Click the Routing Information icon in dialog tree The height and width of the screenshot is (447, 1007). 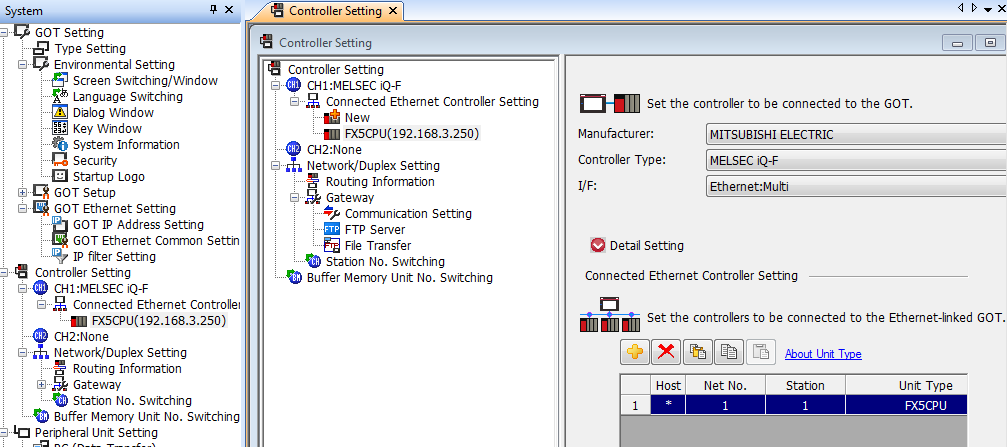pos(313,182)
